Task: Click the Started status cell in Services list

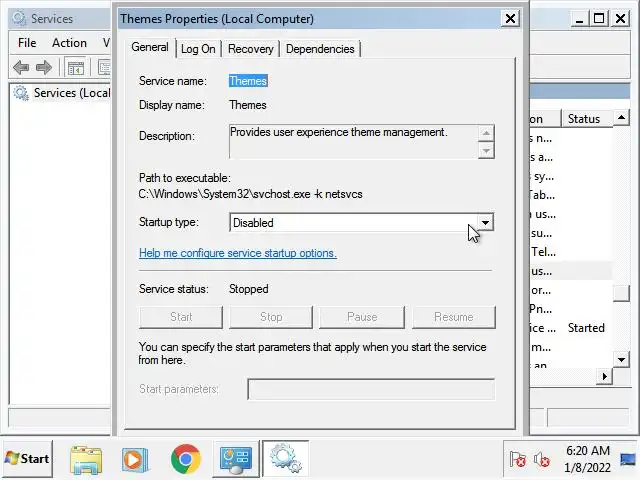Action: (586, 328)
